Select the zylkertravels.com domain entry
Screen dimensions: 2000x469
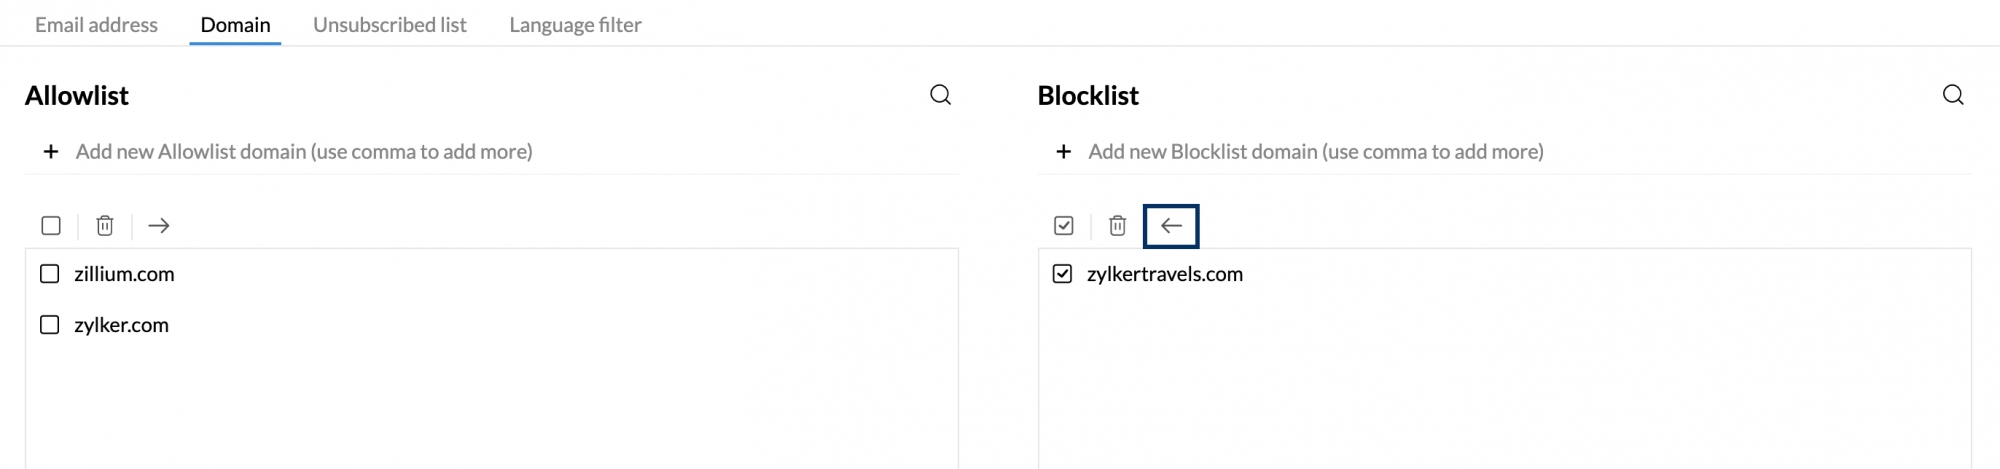click(1165, 274)
